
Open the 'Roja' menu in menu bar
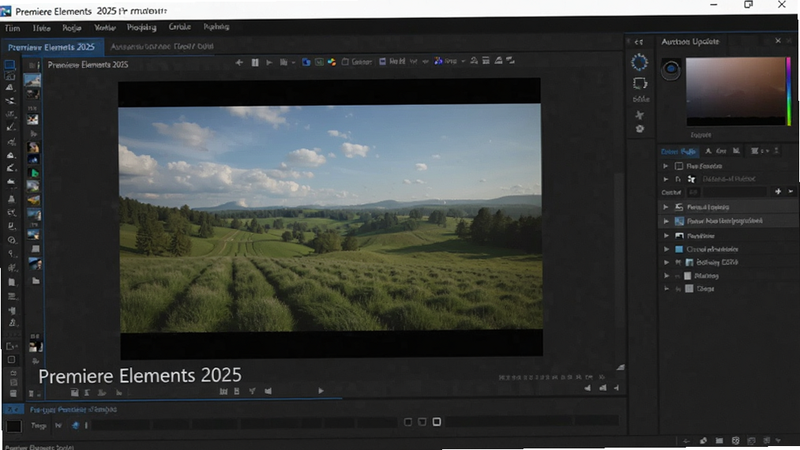pyautogui.click(x=72, y=28)
